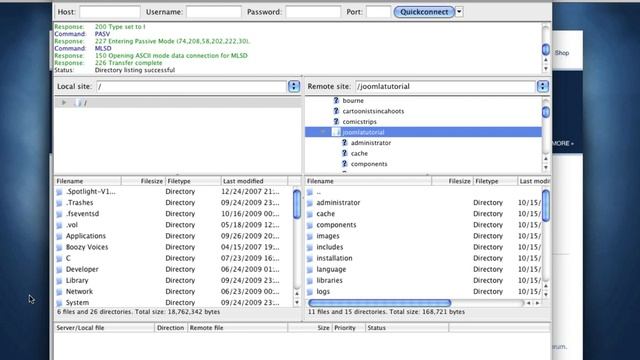Sort local files by Filesize column
Viewport: 640px width, 360px height.
[x=143, y=181]
